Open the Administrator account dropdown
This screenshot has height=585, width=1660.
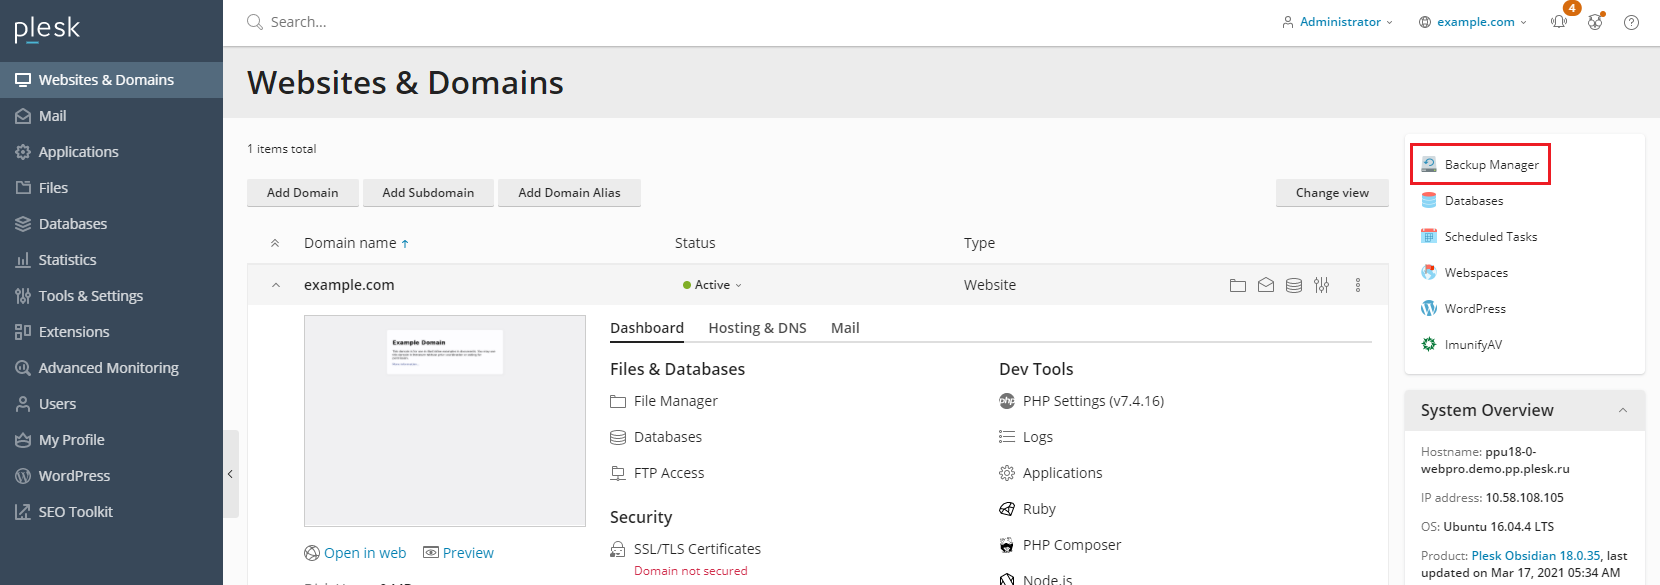click(1338, 22)
